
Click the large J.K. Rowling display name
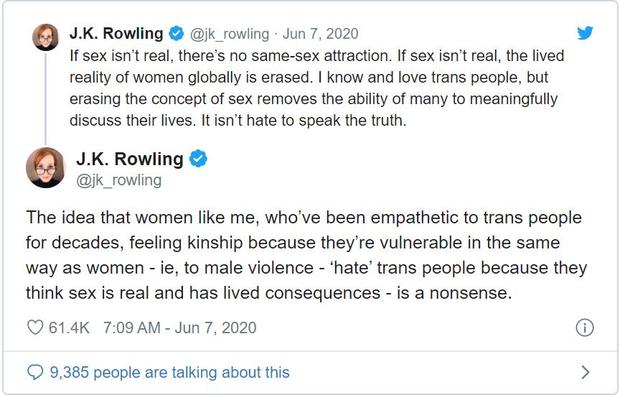pos(130,159)
